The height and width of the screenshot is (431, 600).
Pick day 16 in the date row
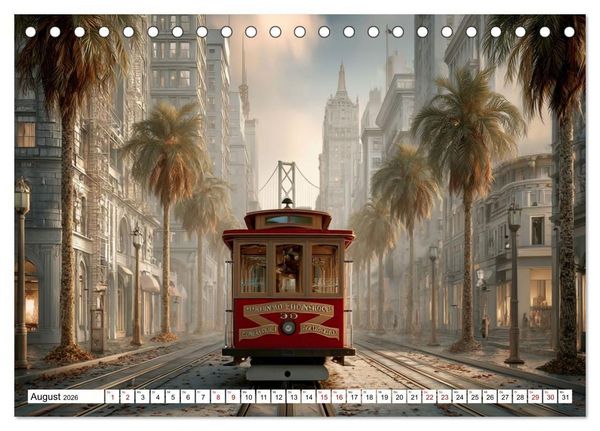[x=339, y=397]
